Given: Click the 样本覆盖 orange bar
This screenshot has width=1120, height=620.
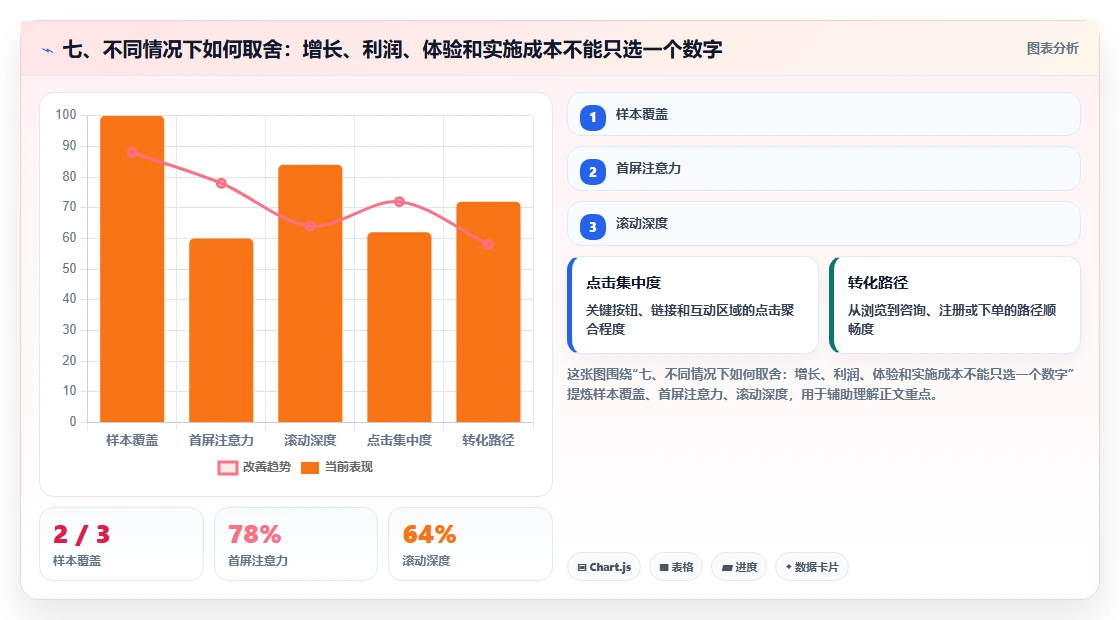Looking at the screenshot, I should [132, 269].
